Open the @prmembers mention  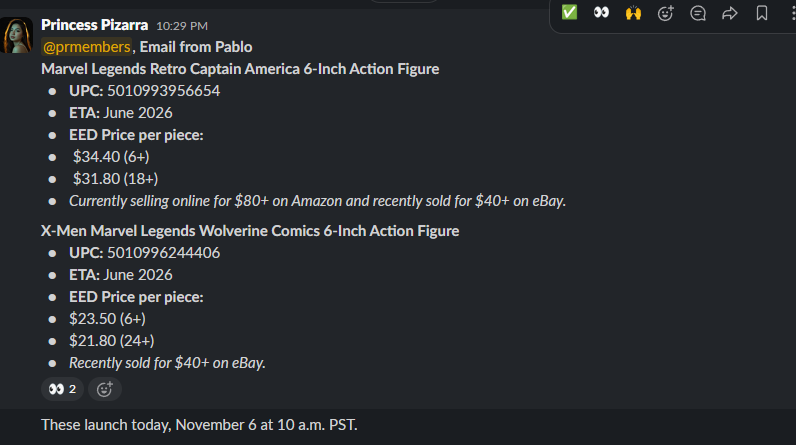[86, 47]
